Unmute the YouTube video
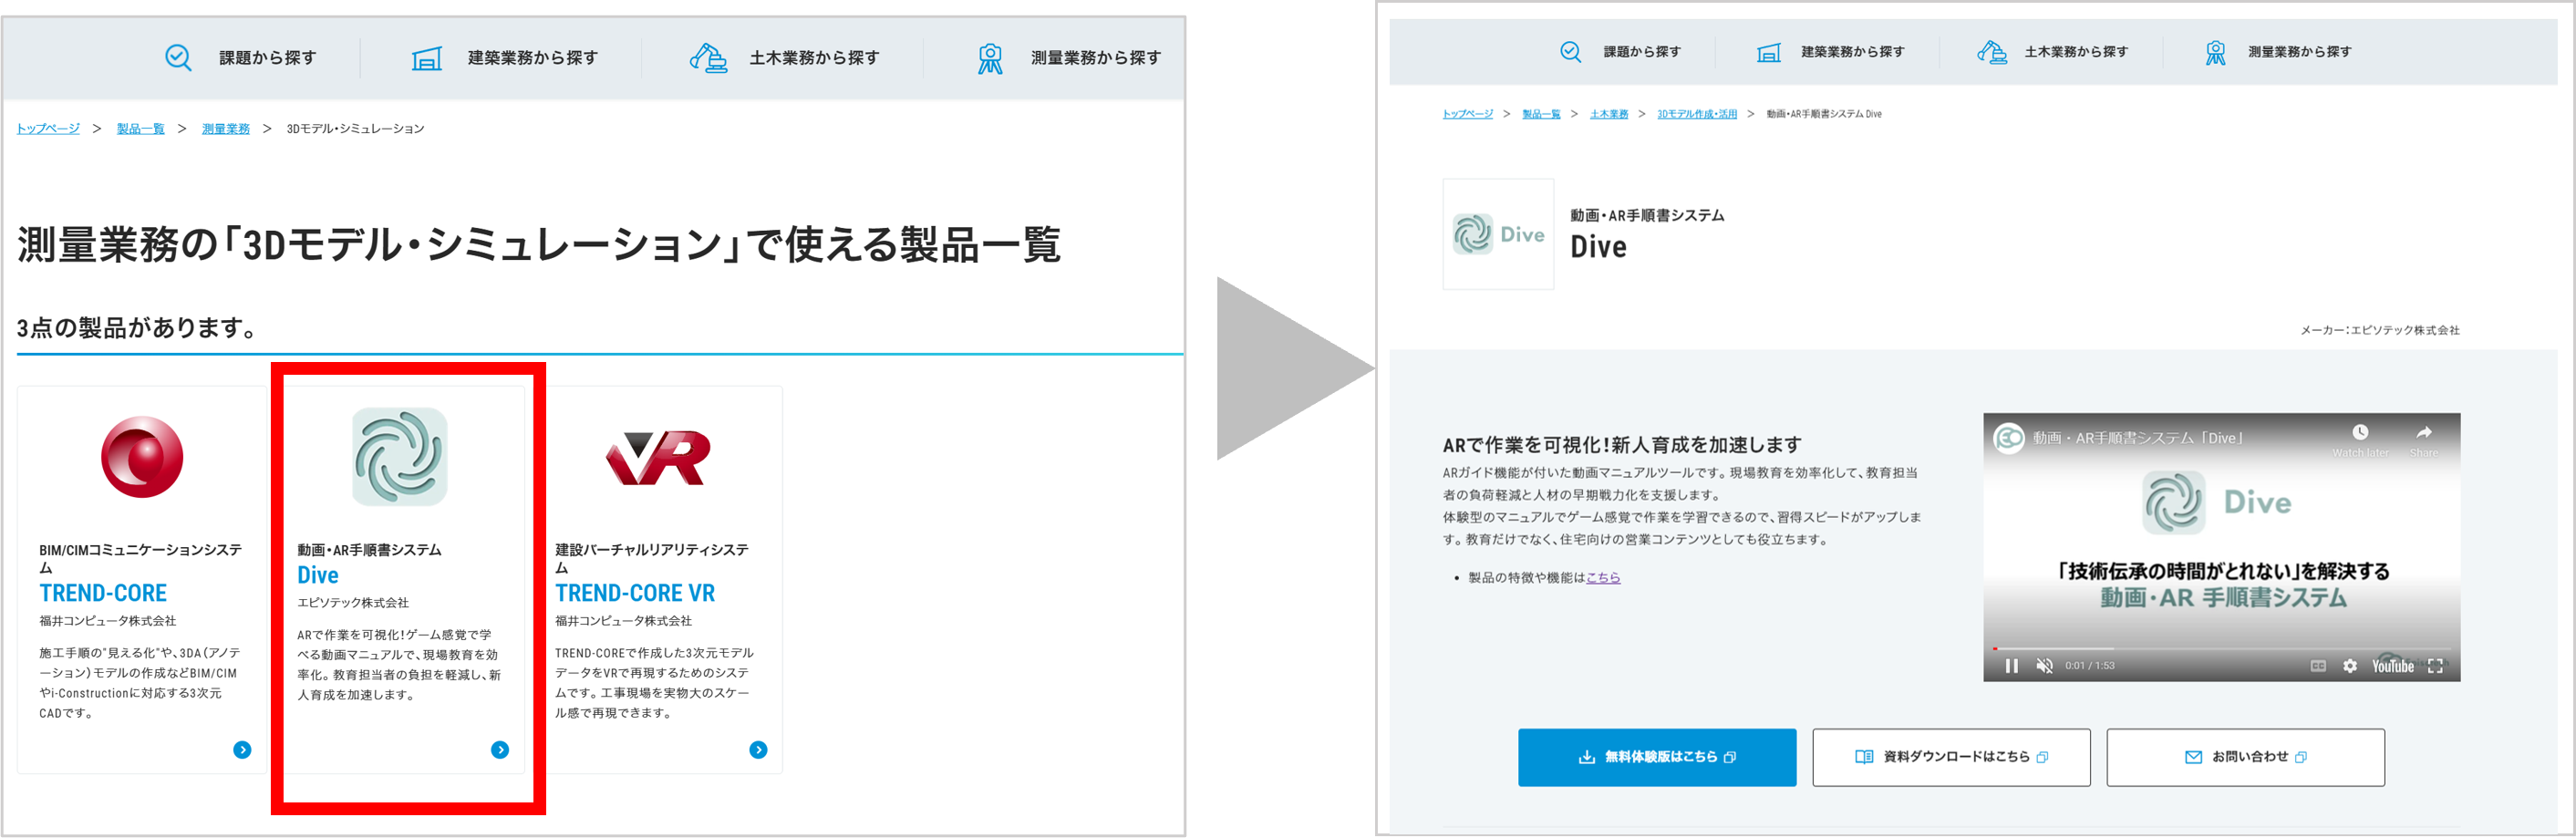This screenshot has width=2576, height=838. point(2045,666)
